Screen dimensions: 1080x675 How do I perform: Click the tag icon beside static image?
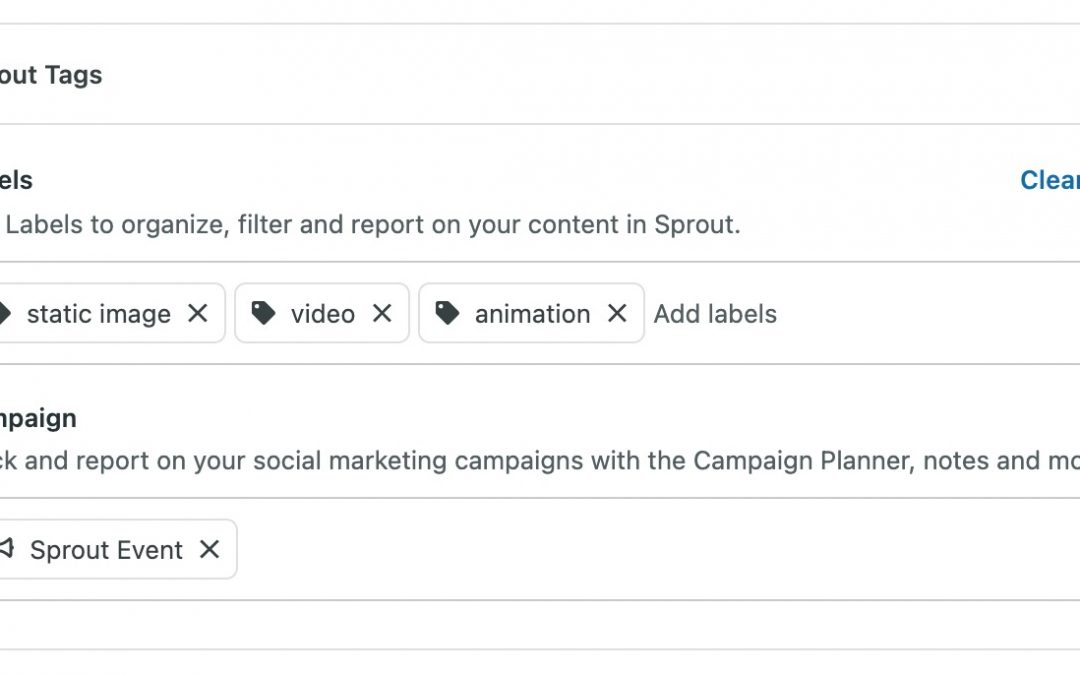tap(5, 314)
